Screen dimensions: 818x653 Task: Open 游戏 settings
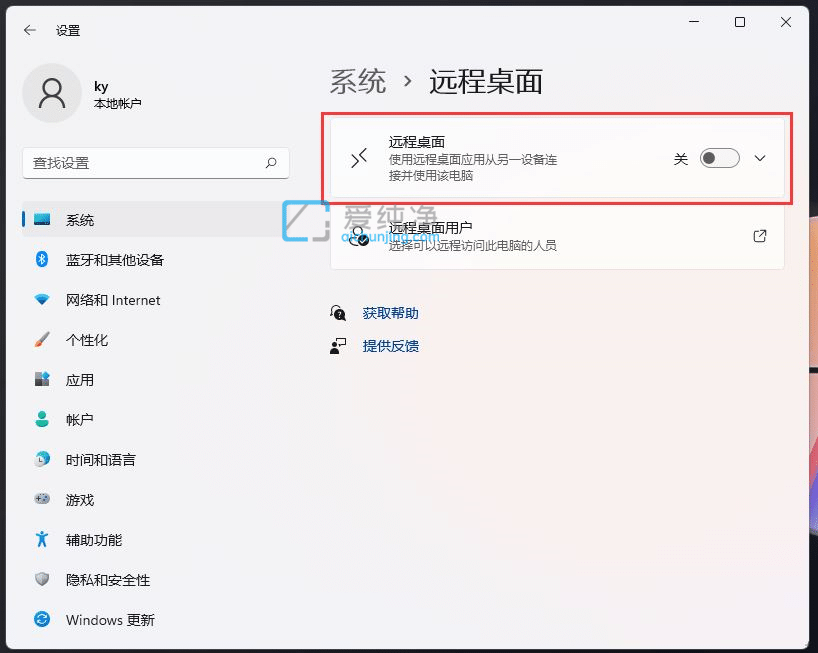(155, 500)
